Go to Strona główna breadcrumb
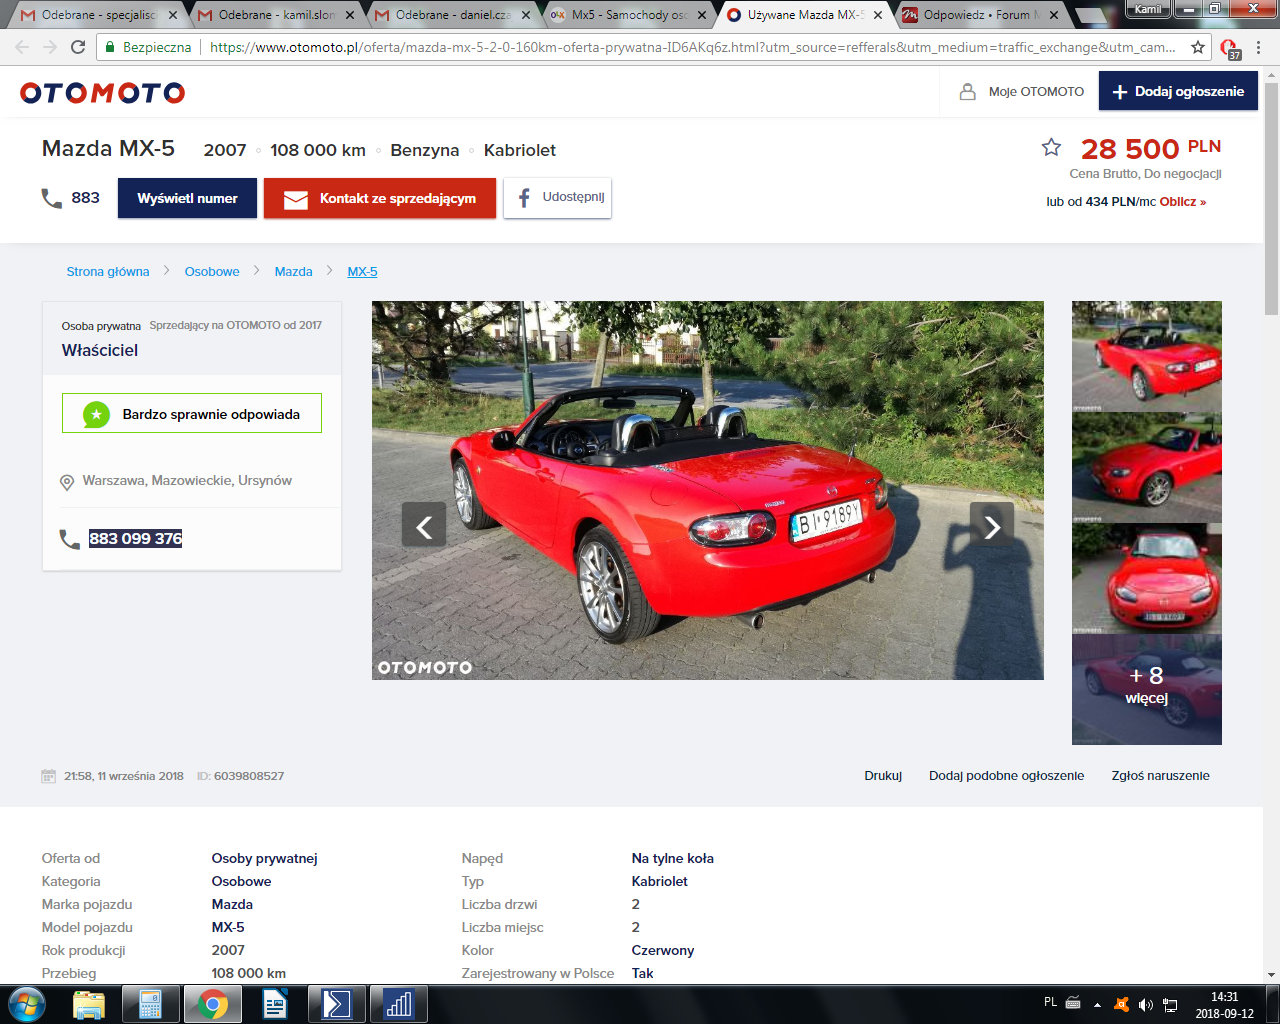Viewport: 1280px width, 1024px height. point(108,272)
